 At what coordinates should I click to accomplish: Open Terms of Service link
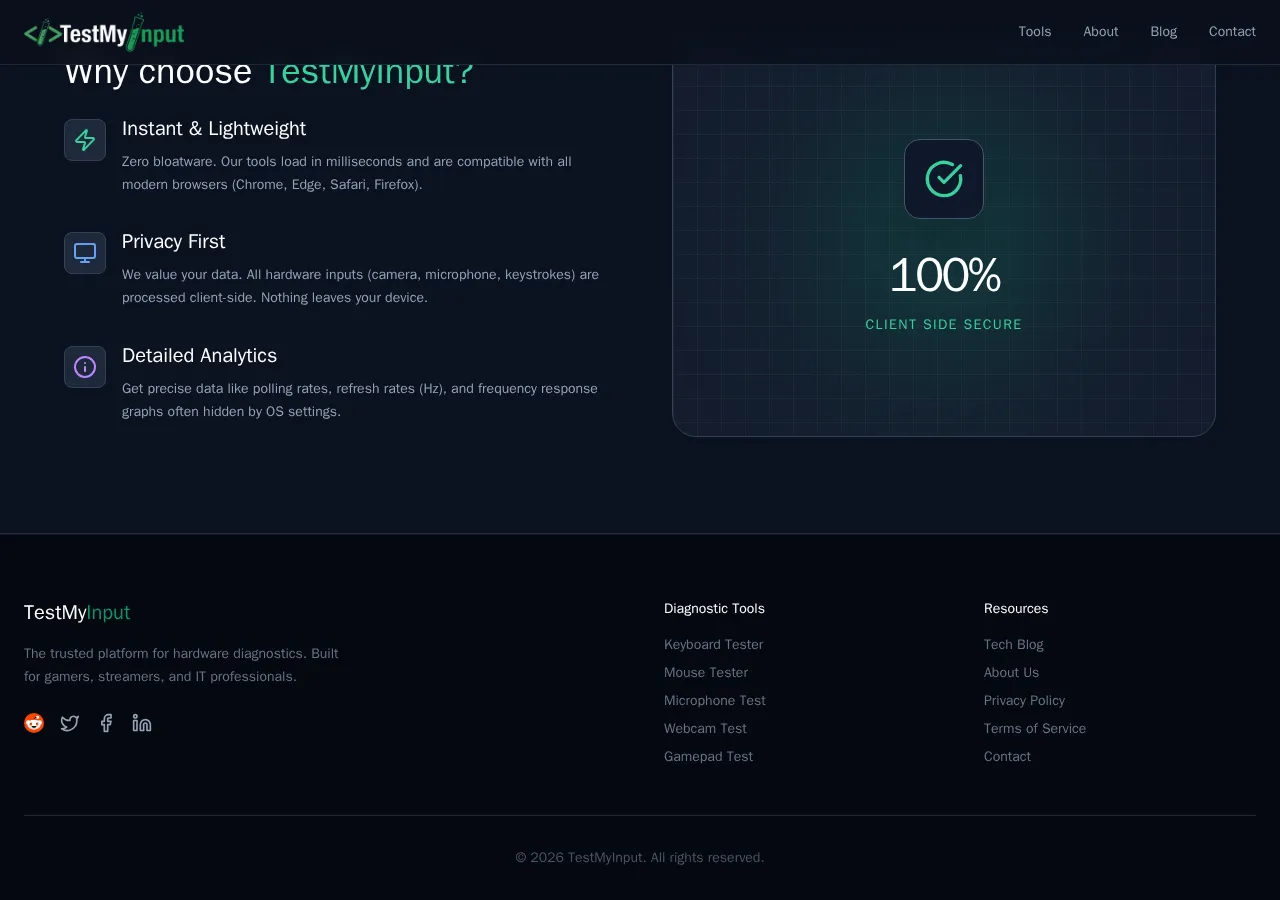pyautogui.click(x=1035, y=729)
